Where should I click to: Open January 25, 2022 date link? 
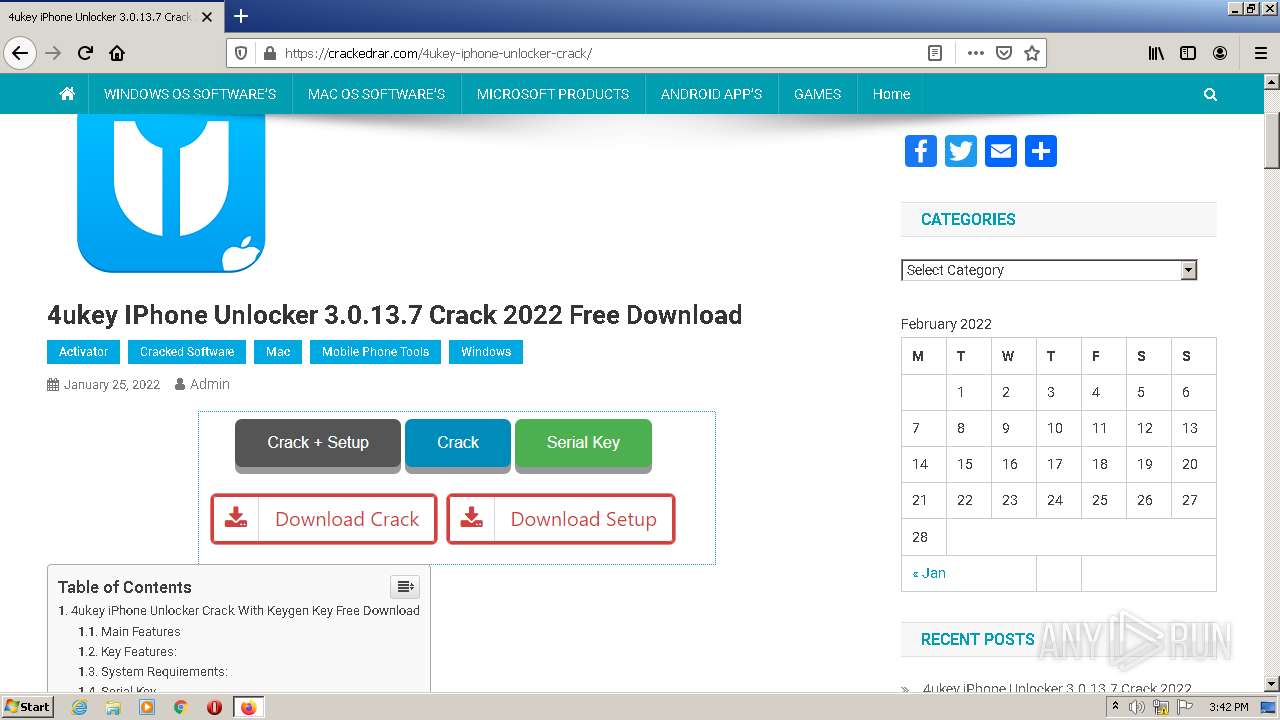[x=111, y=384]
